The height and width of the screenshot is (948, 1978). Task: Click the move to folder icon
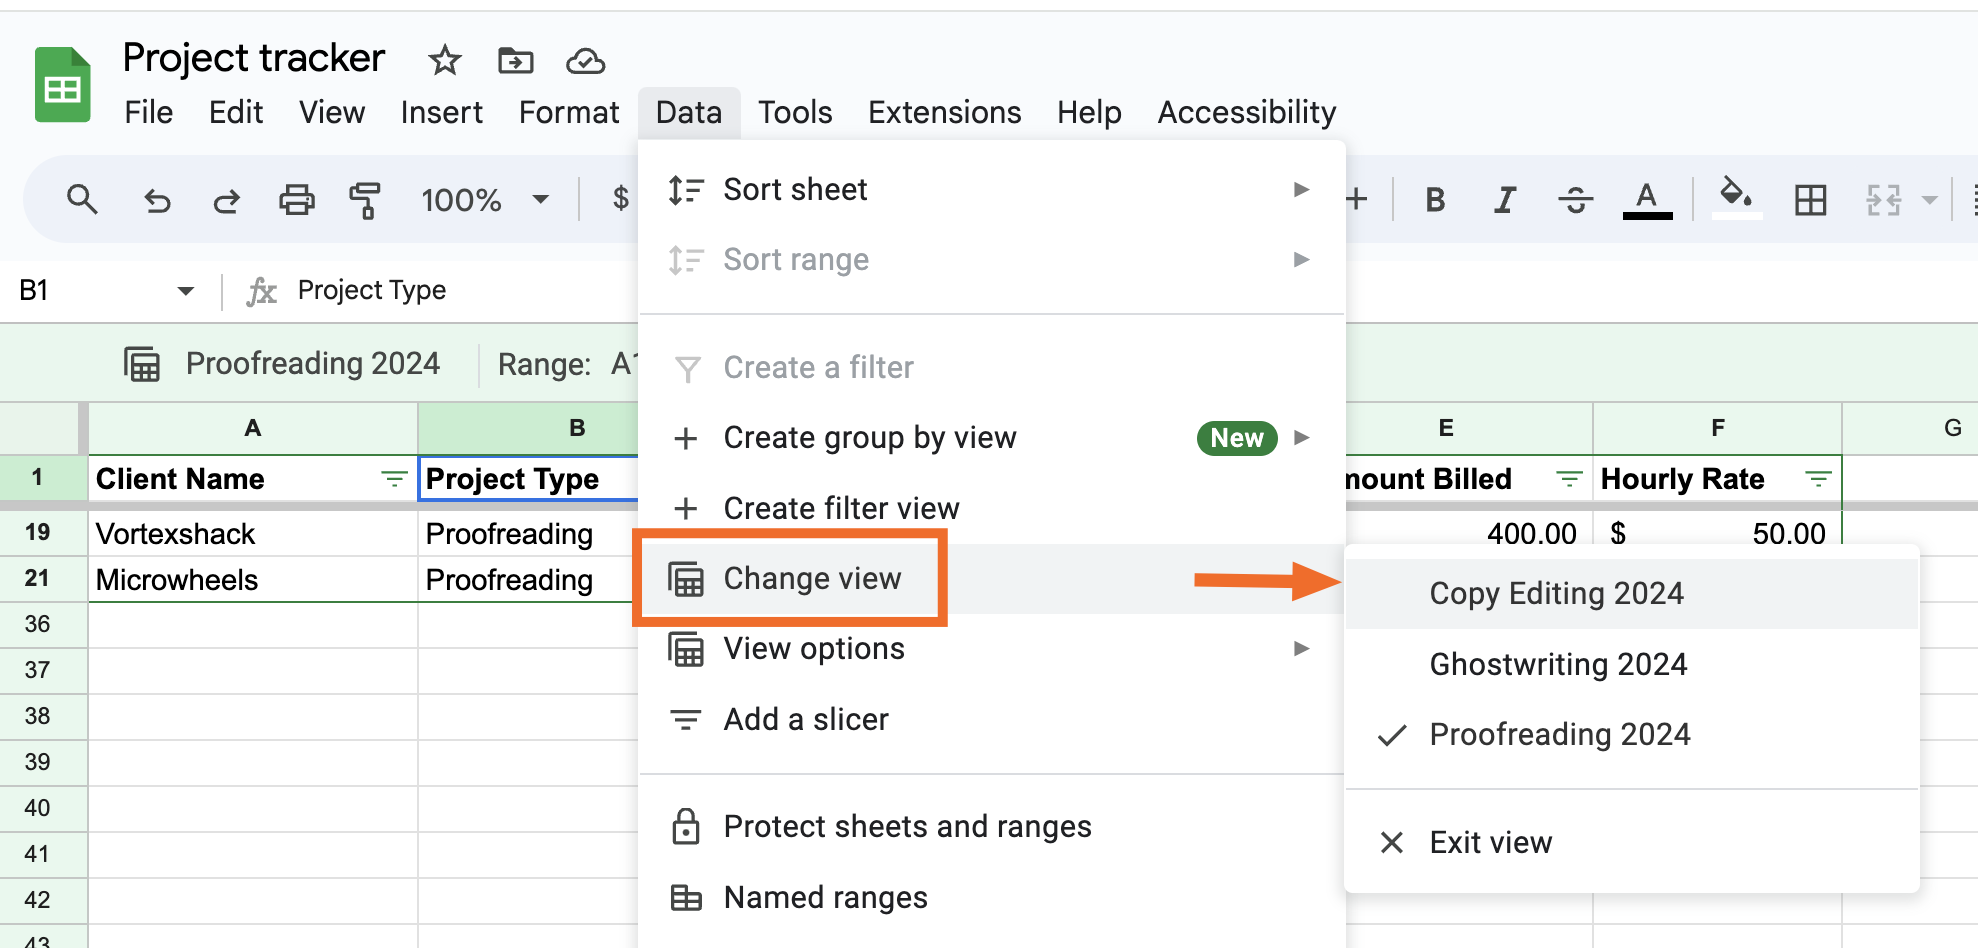[x=516, y=61]
